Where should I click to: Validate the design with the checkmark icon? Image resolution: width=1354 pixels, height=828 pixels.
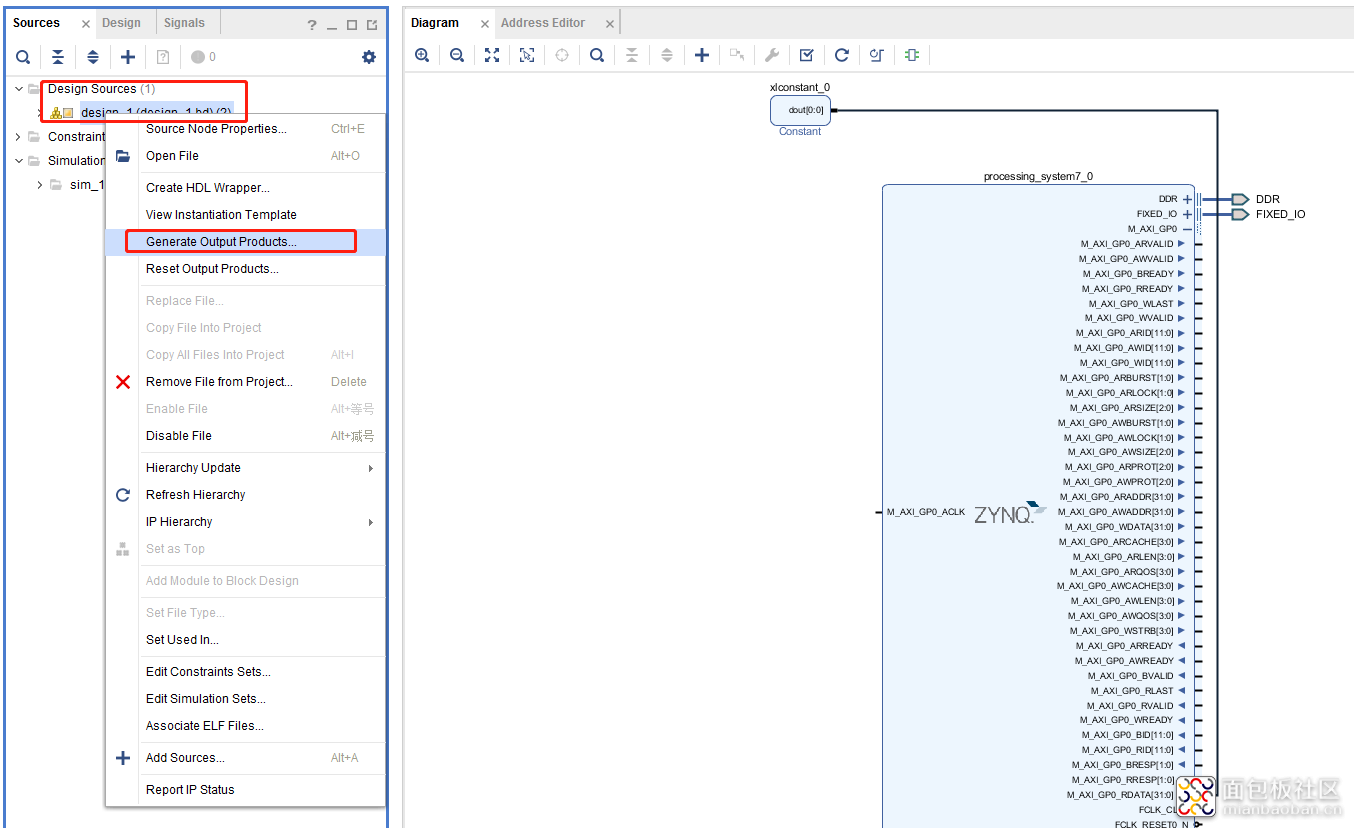click(807, 55)
